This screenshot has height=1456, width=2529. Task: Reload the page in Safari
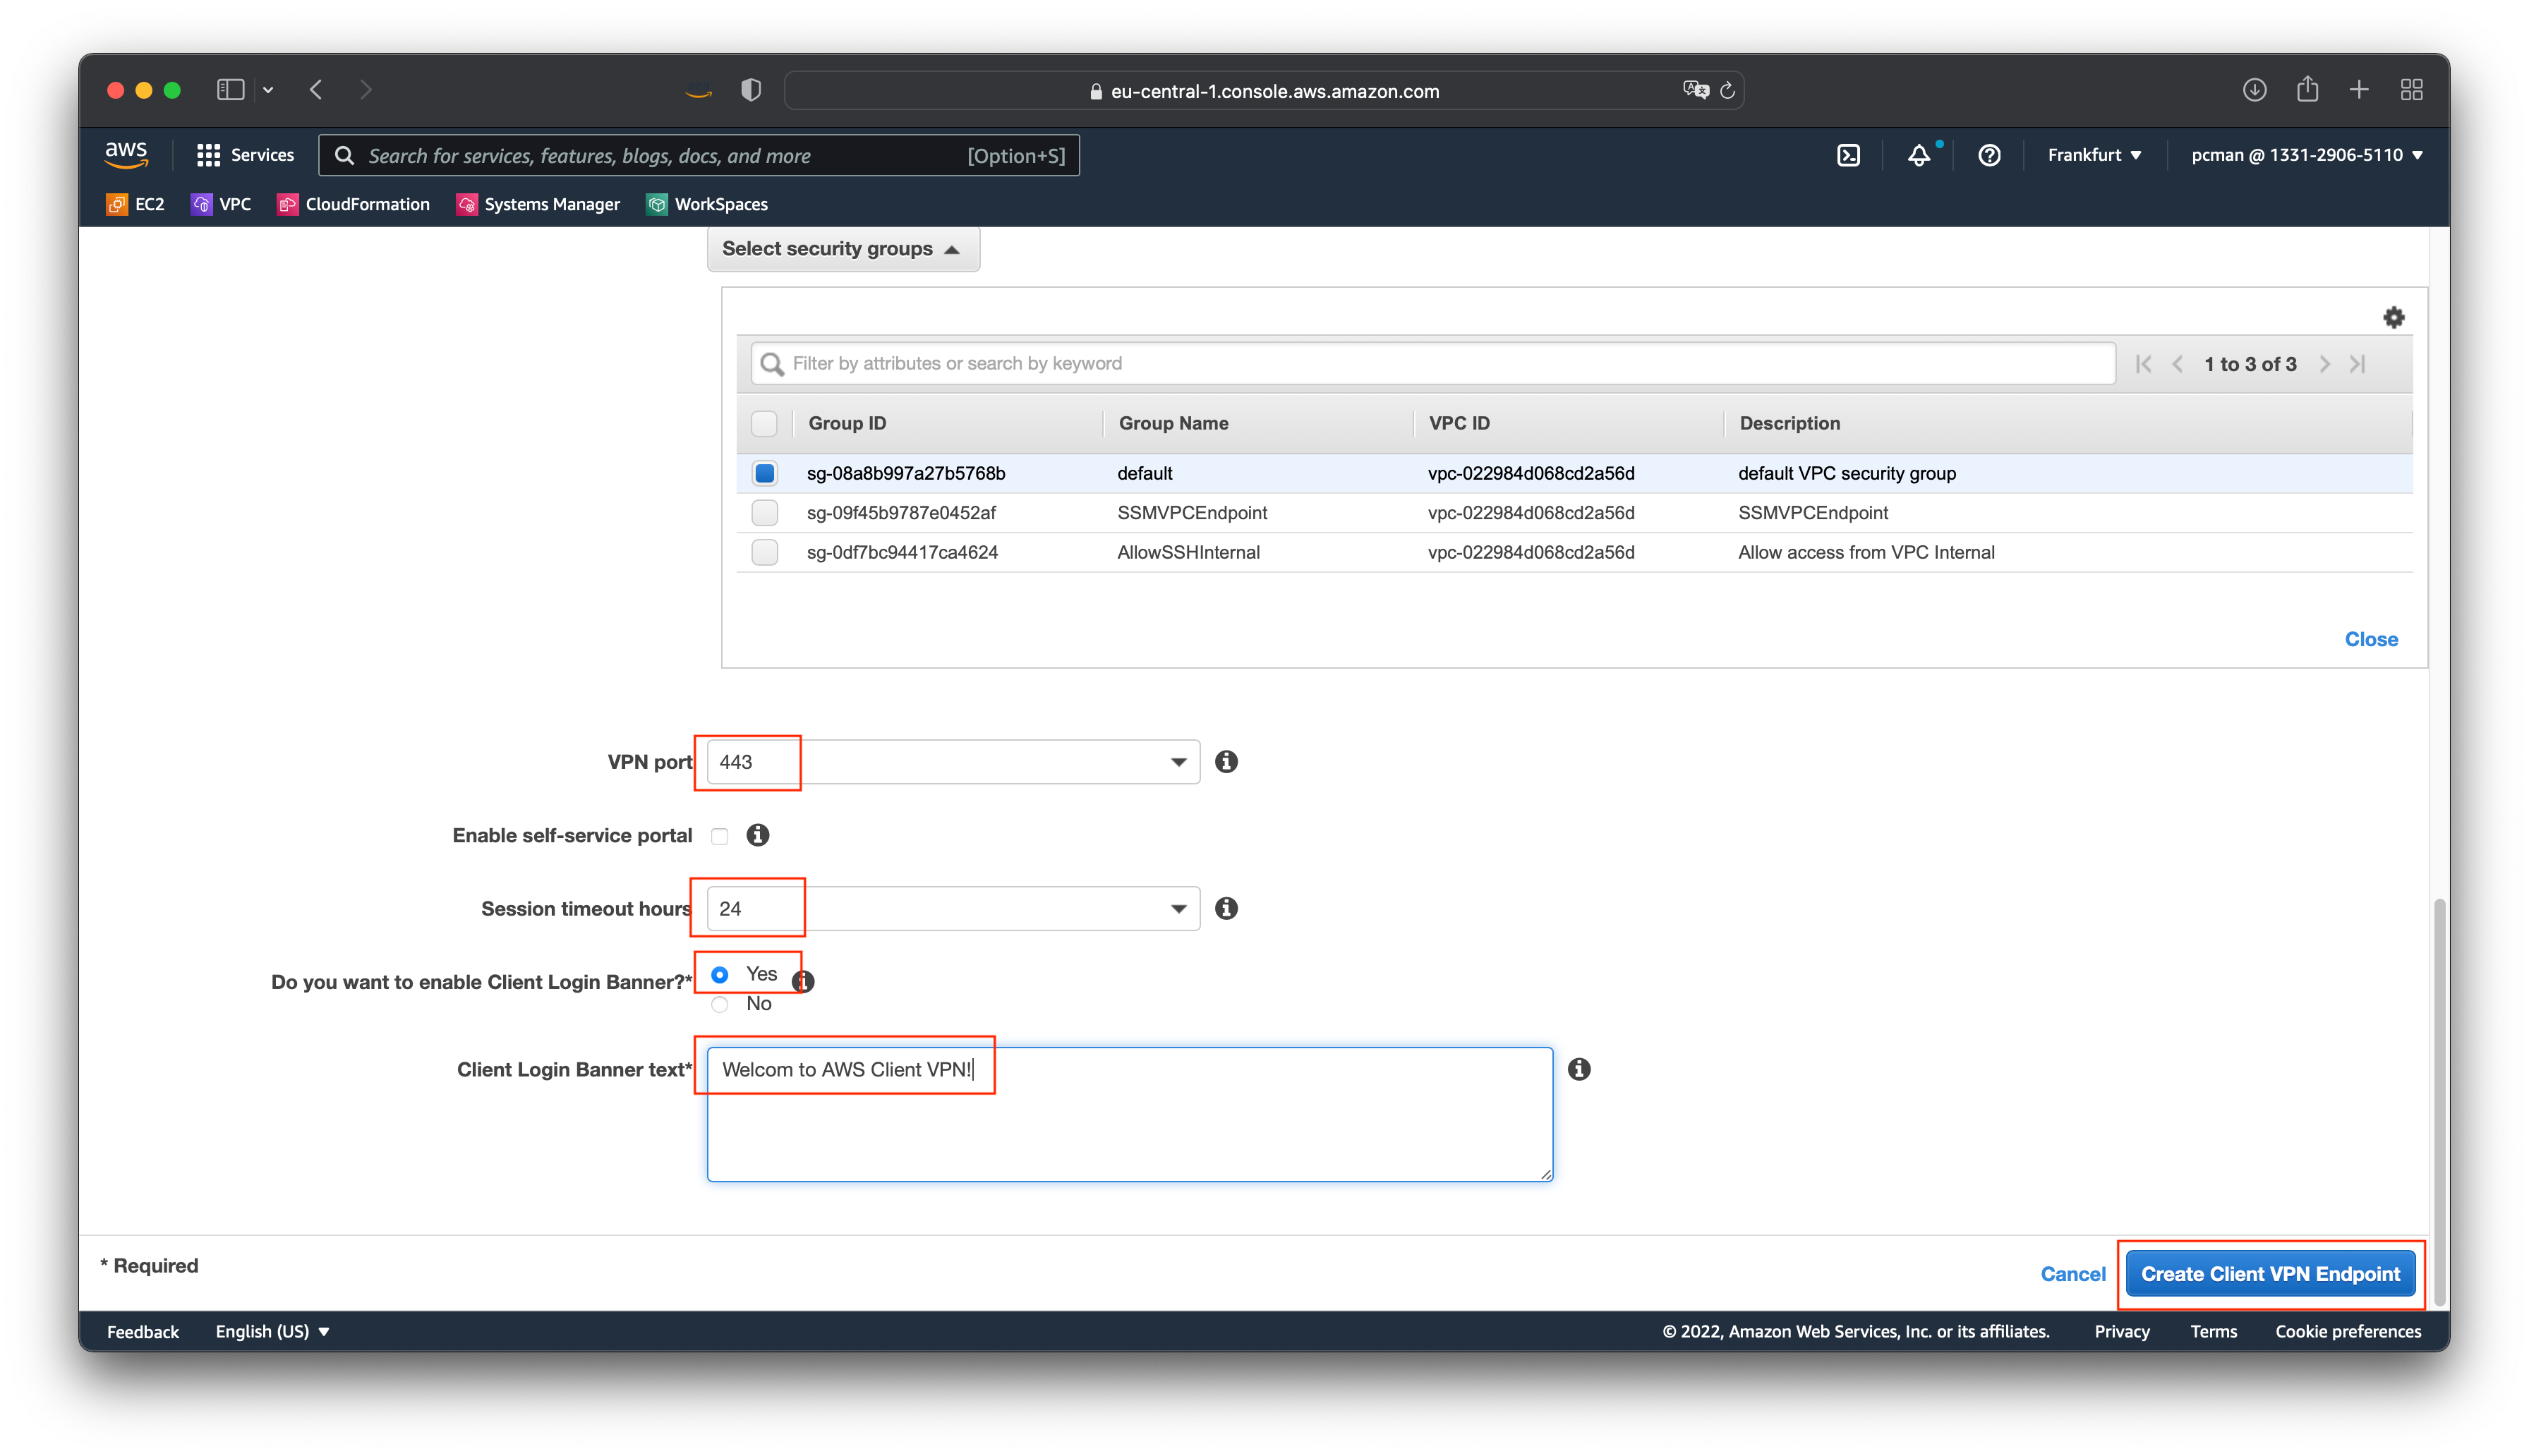(x=1727, y=91)
